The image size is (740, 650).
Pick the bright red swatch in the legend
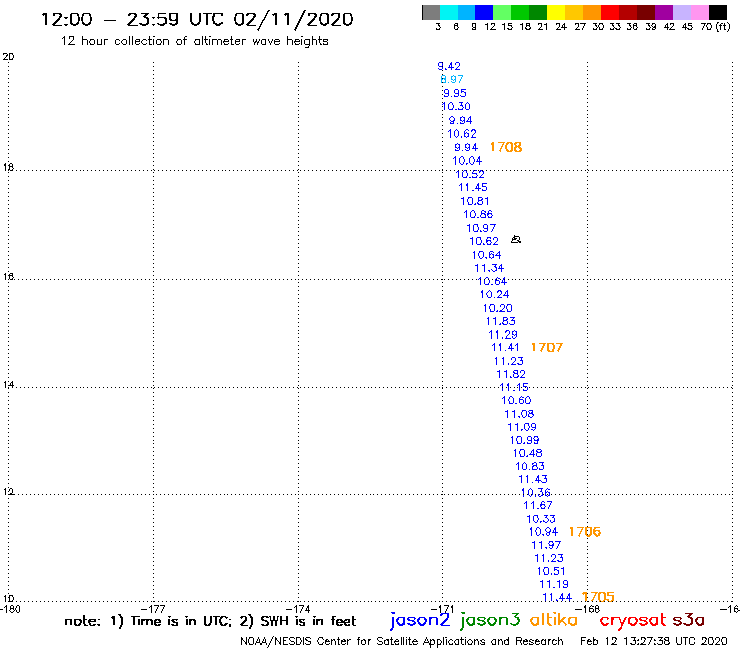(610, 12)
